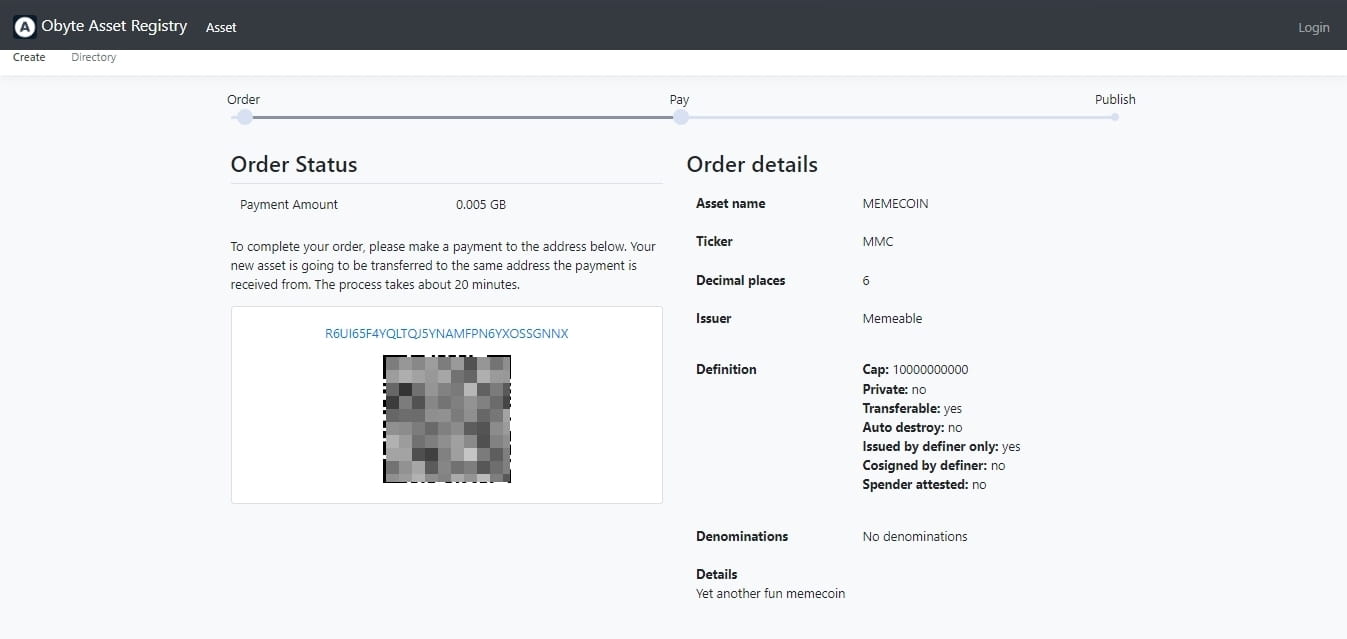
Task: Click the Order step circle marker
Action: pyautogui.click(x=245, y=117)
